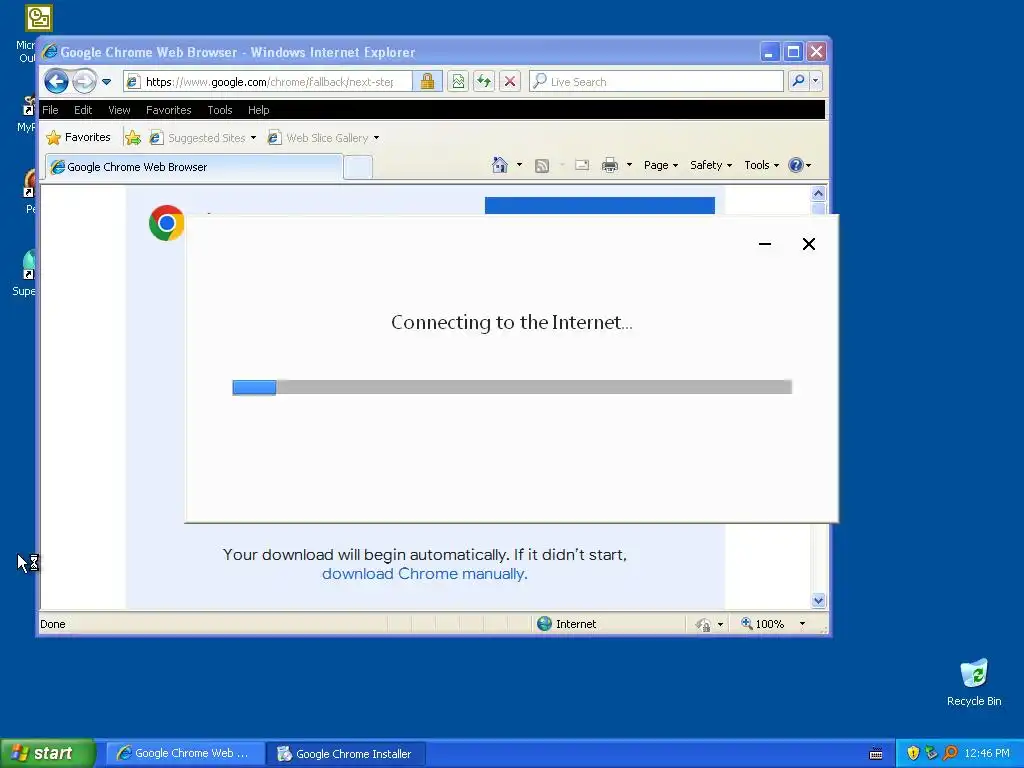Open the Edit menu
This screenshot has height=768, width=1024.
coord(83,110)
